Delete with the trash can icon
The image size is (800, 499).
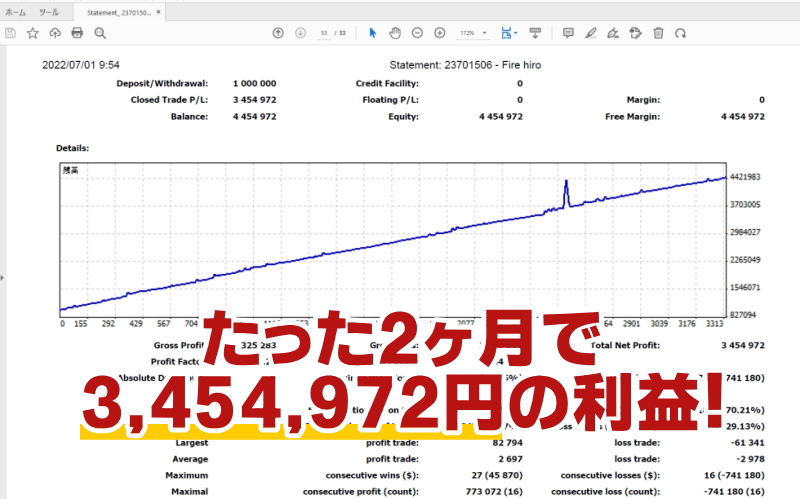click(658, 33)
